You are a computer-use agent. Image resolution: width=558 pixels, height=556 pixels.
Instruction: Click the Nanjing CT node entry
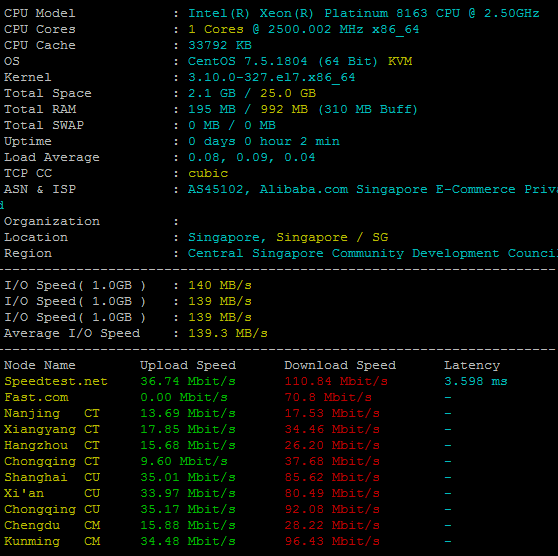click(52, 413)
